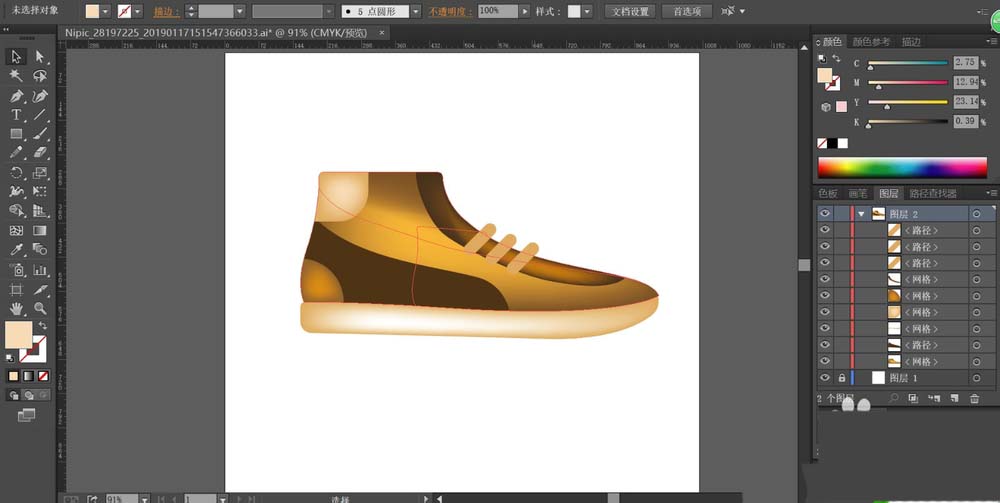Open Layers panel flyout menu
Viewport: 1000px width, 503px height.
(992, 193)
